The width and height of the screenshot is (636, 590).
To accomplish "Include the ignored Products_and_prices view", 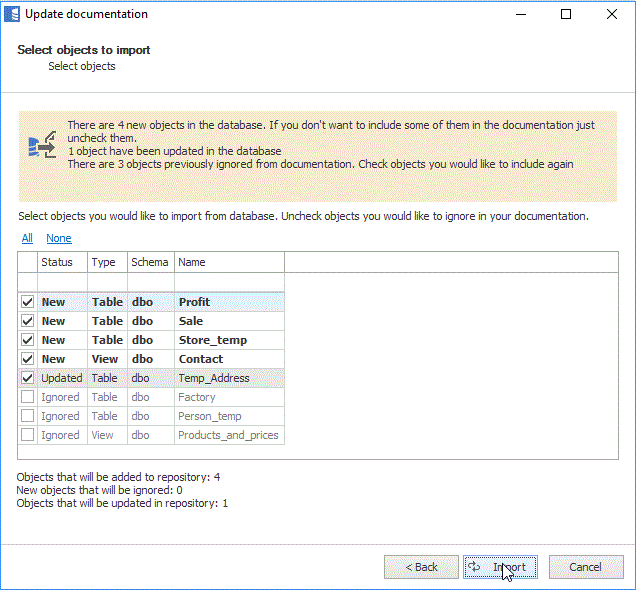I will pos(27,435).
